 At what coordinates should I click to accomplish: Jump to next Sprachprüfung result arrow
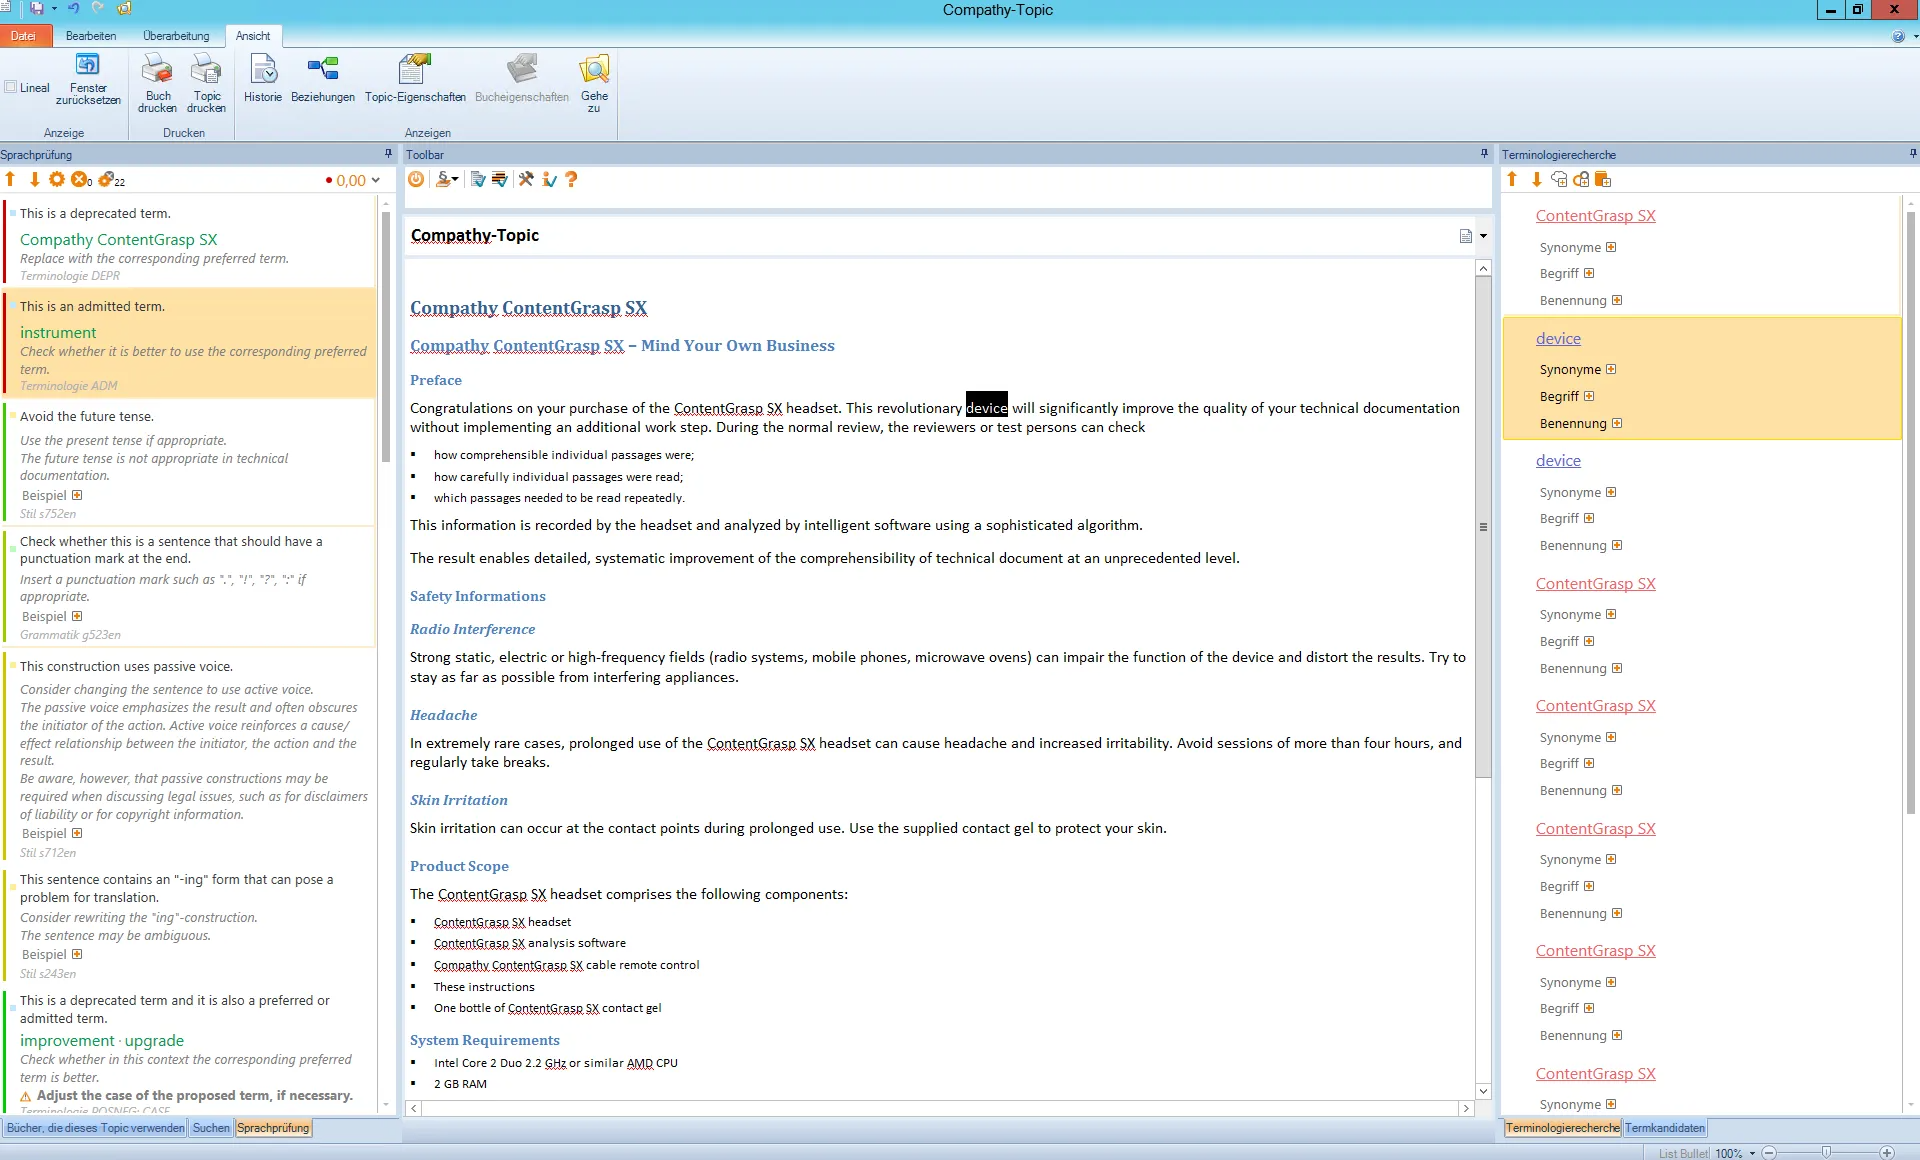(34, 179)
